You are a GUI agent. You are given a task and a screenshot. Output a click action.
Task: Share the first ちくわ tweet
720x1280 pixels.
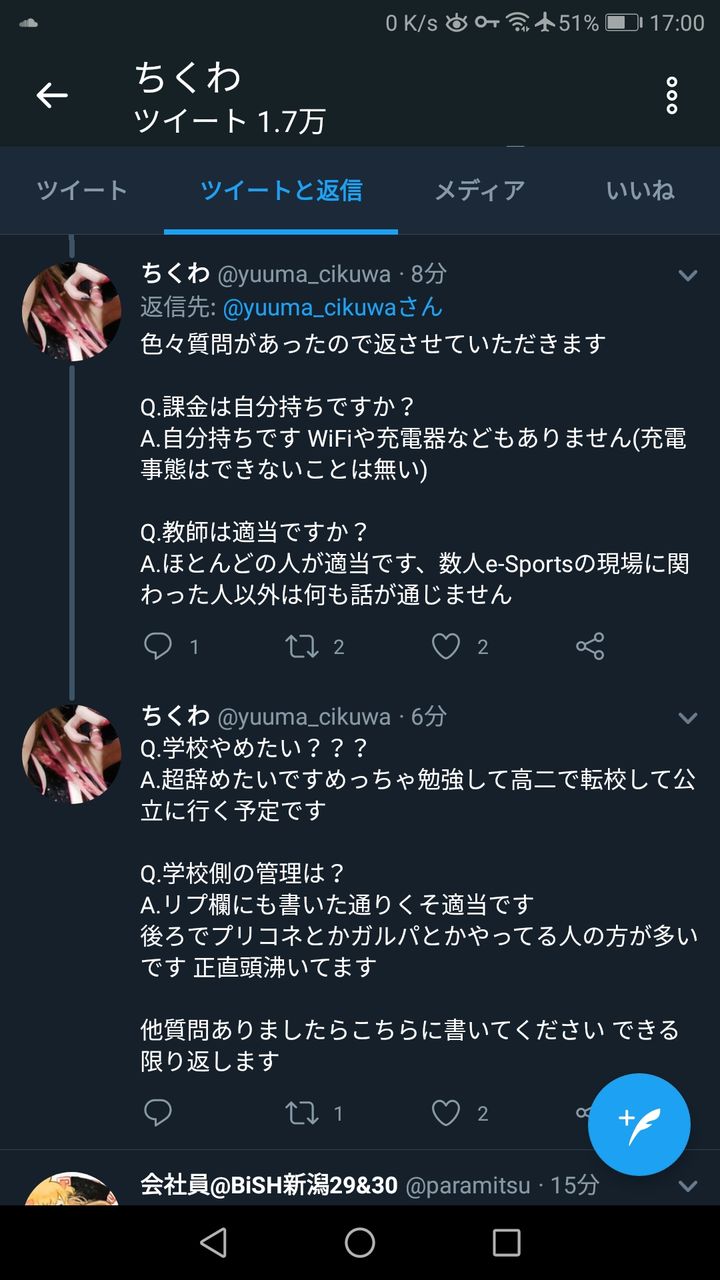(x=590, y=646)
